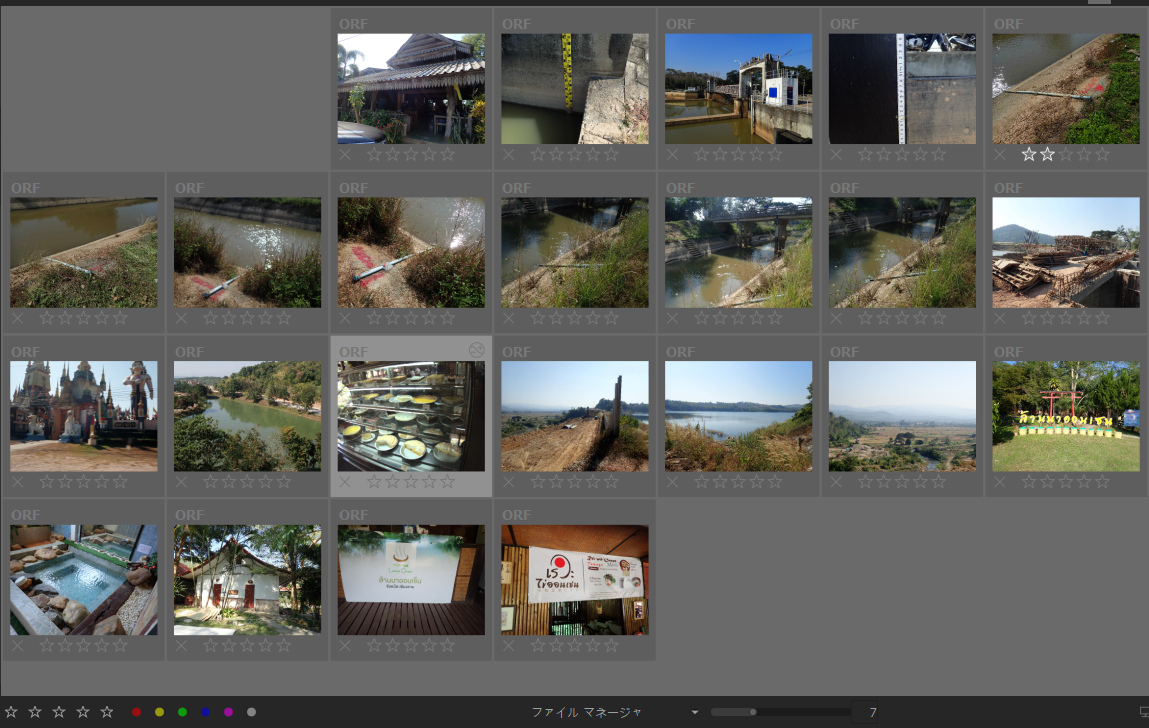The height and width of the screenshot is (728, 1149).
Task: Give the two-star canal photo a third star
Action: click(1066, 155)
